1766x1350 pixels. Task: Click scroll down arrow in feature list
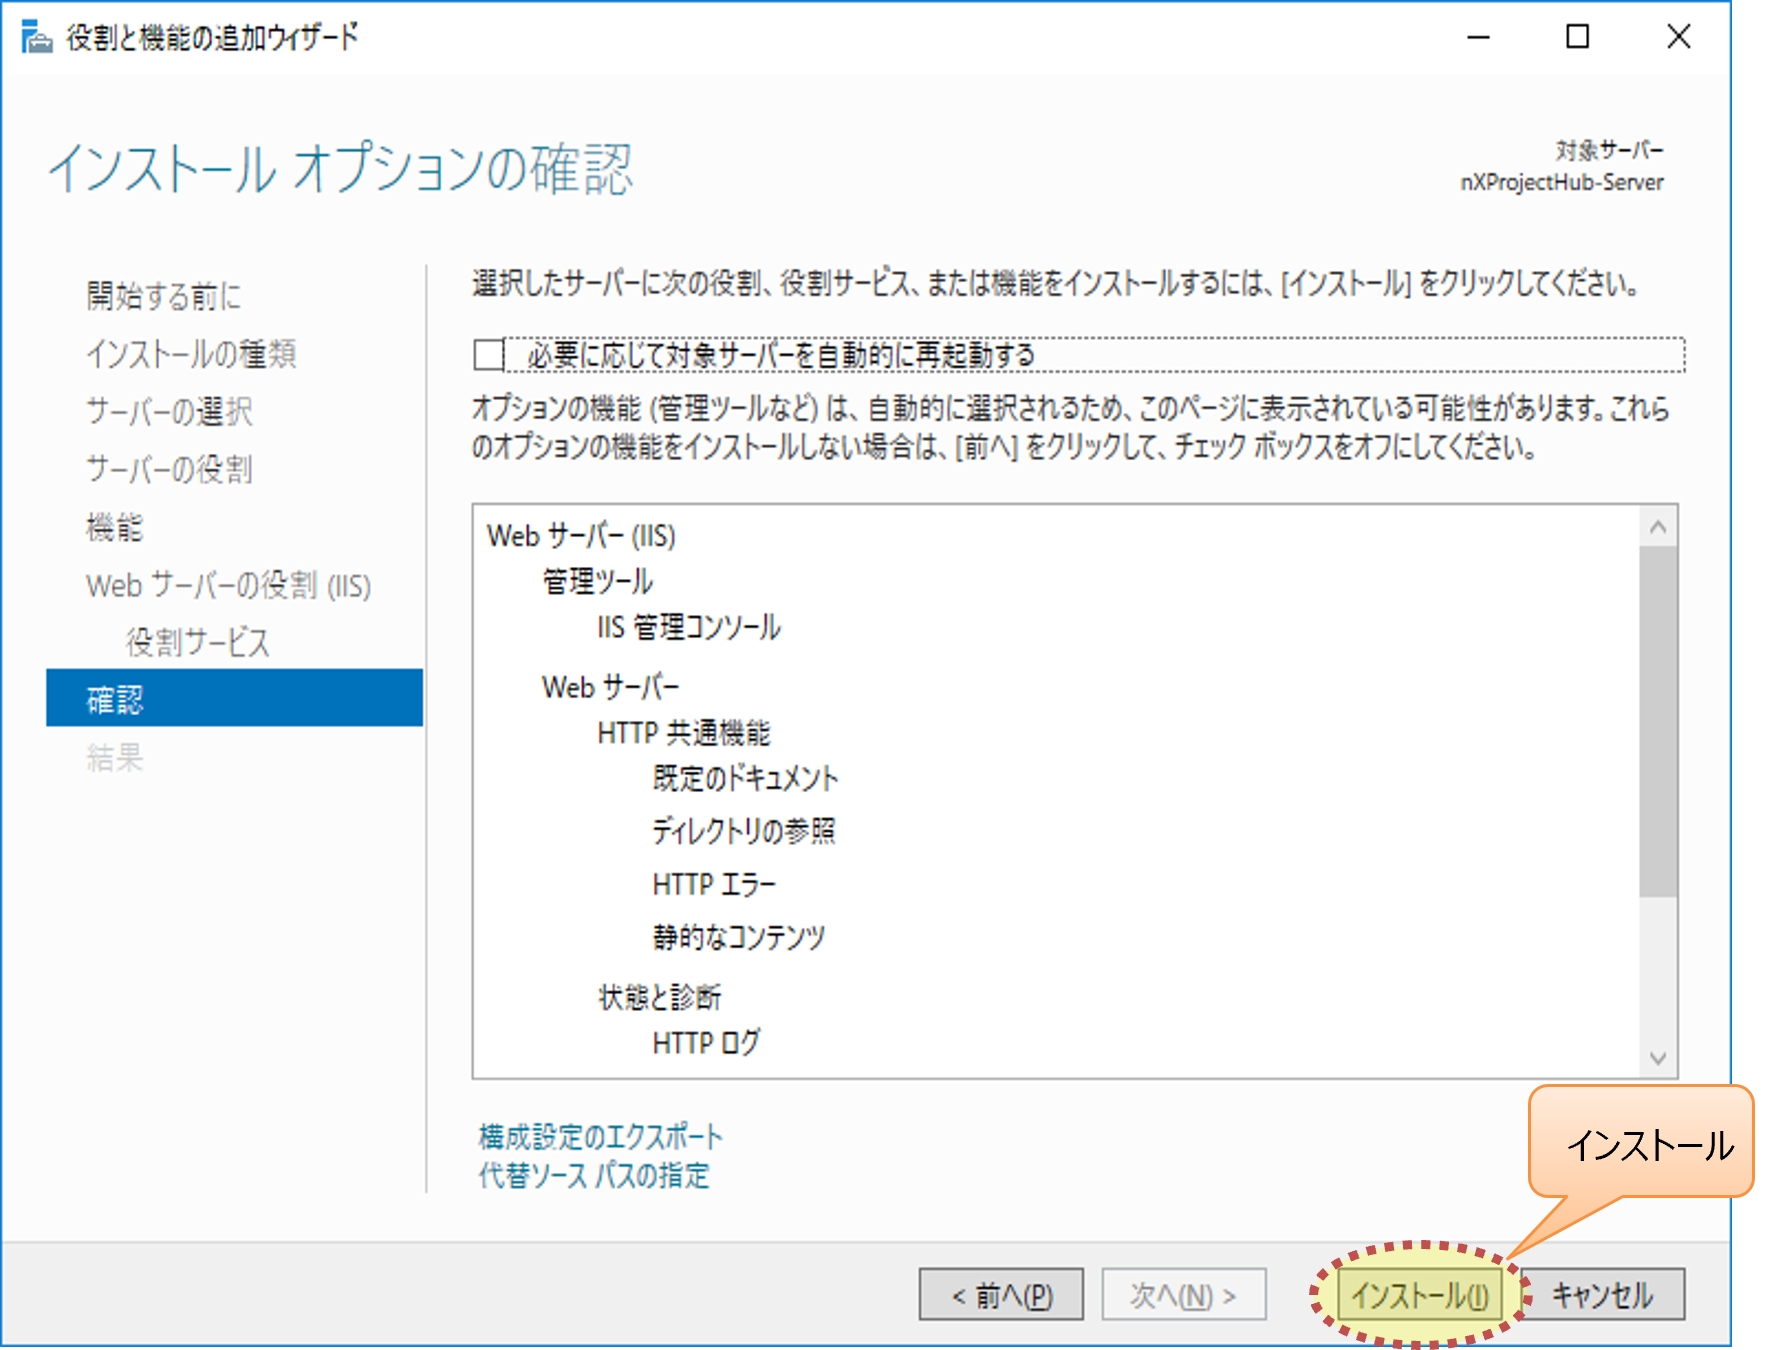1658,1058
